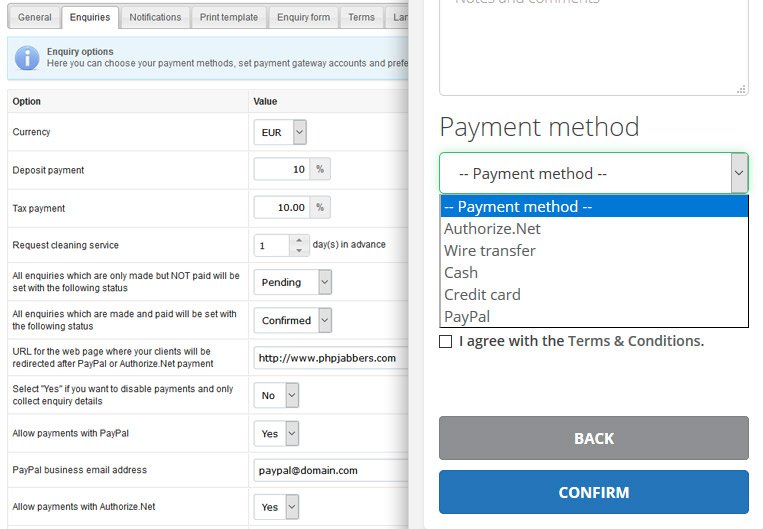Toggle the Allow payments with PayPal dropdown
Viewport: 763px width, 529px height.
pos(276,434)
